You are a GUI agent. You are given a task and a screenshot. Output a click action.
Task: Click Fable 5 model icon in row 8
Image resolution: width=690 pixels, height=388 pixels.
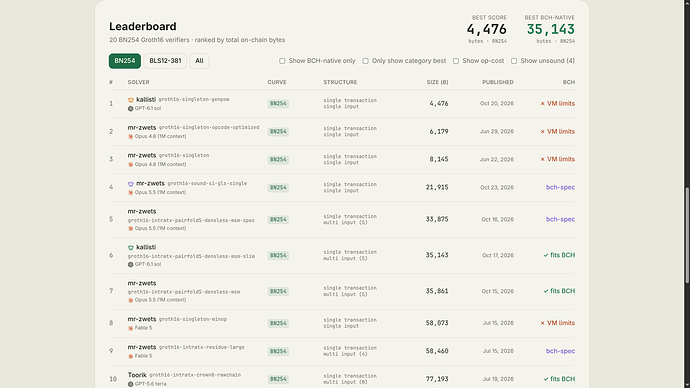(x=130, y=328)
